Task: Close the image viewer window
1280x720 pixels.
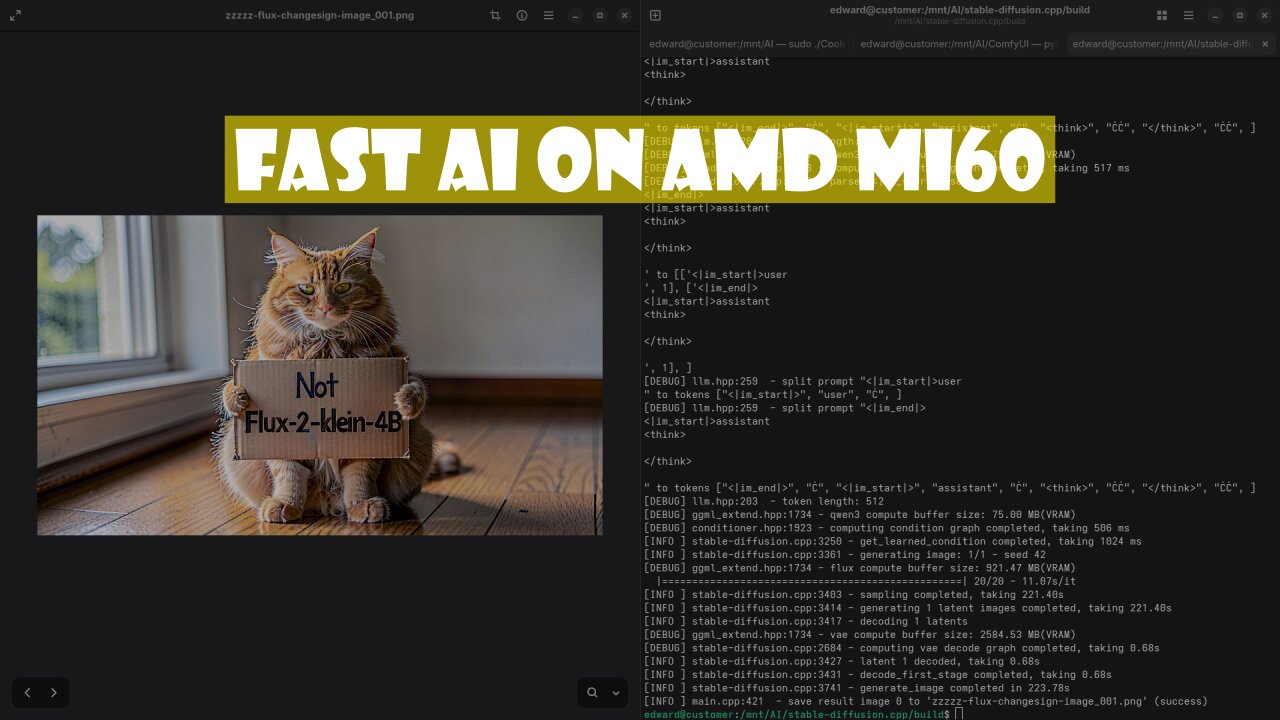Action: click(625, 15)
